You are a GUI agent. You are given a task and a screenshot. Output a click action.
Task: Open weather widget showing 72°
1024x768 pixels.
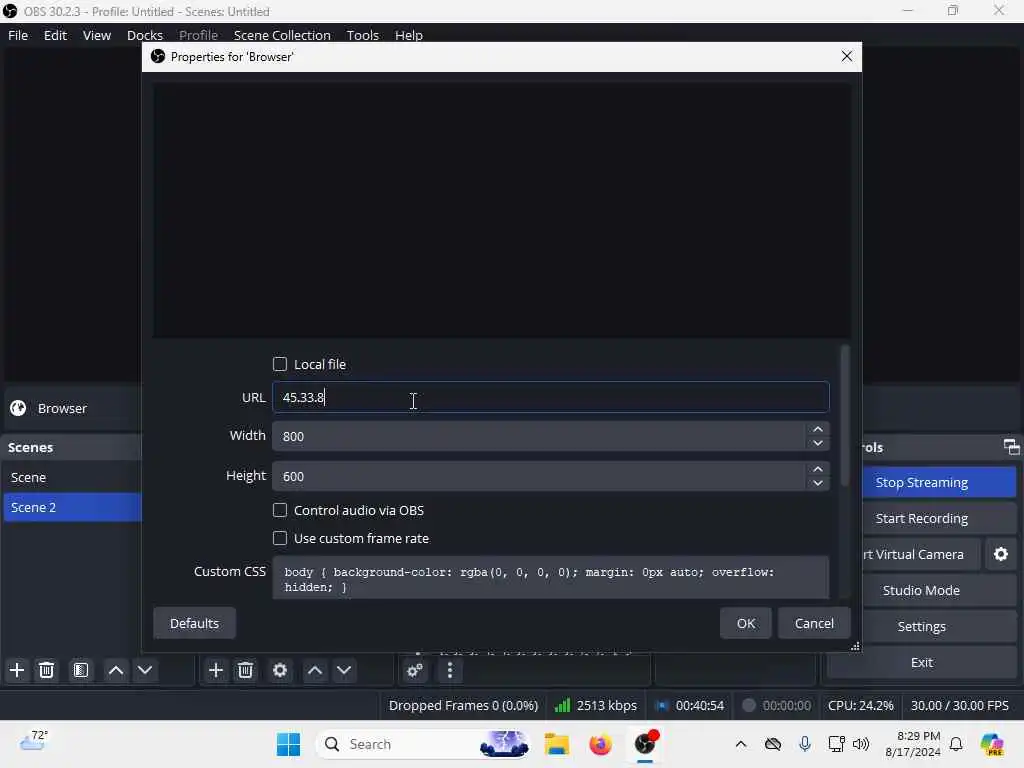(x=34, y=741)
